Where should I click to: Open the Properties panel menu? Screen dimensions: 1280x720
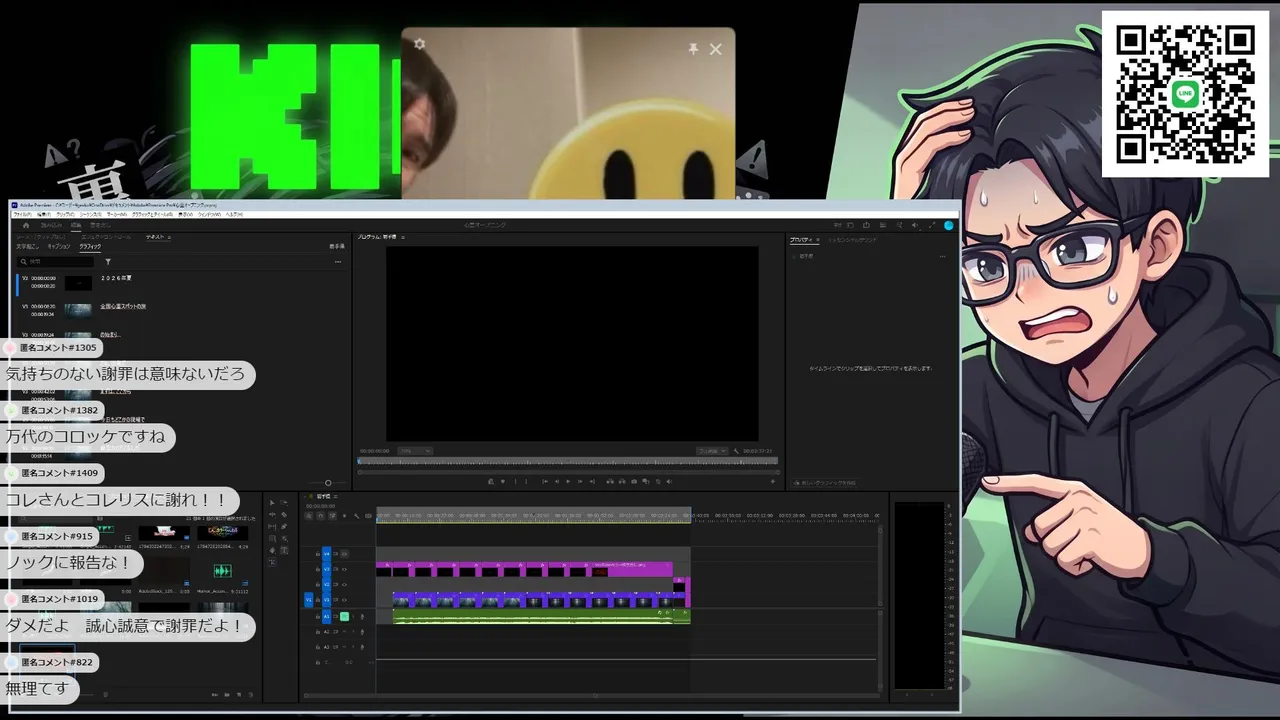coord(817,240)
